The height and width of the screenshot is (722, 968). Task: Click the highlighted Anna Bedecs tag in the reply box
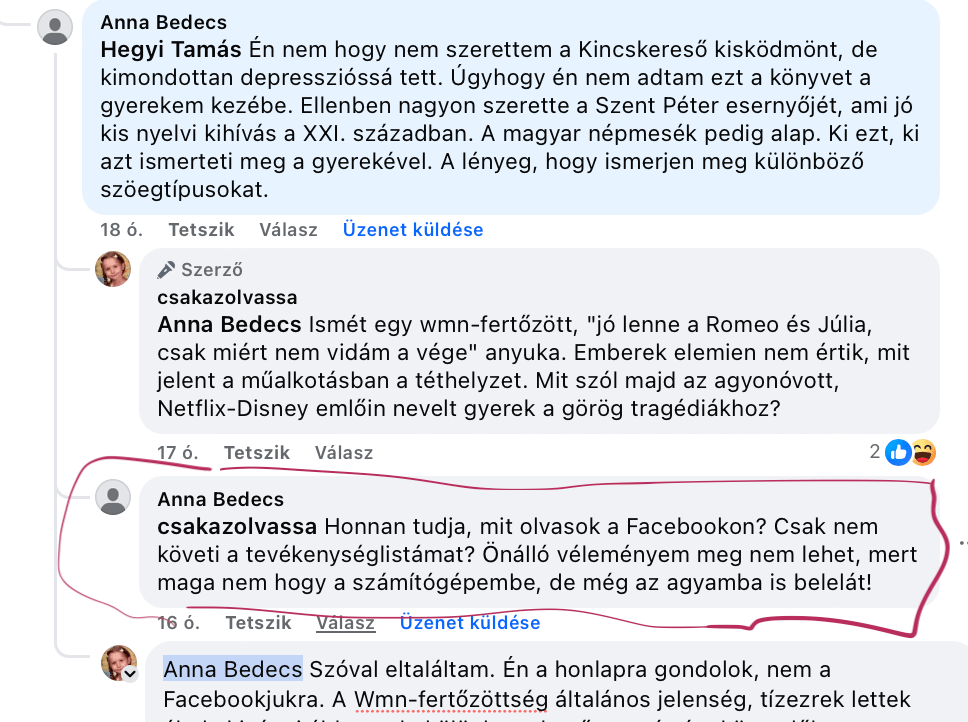(233, 668)
